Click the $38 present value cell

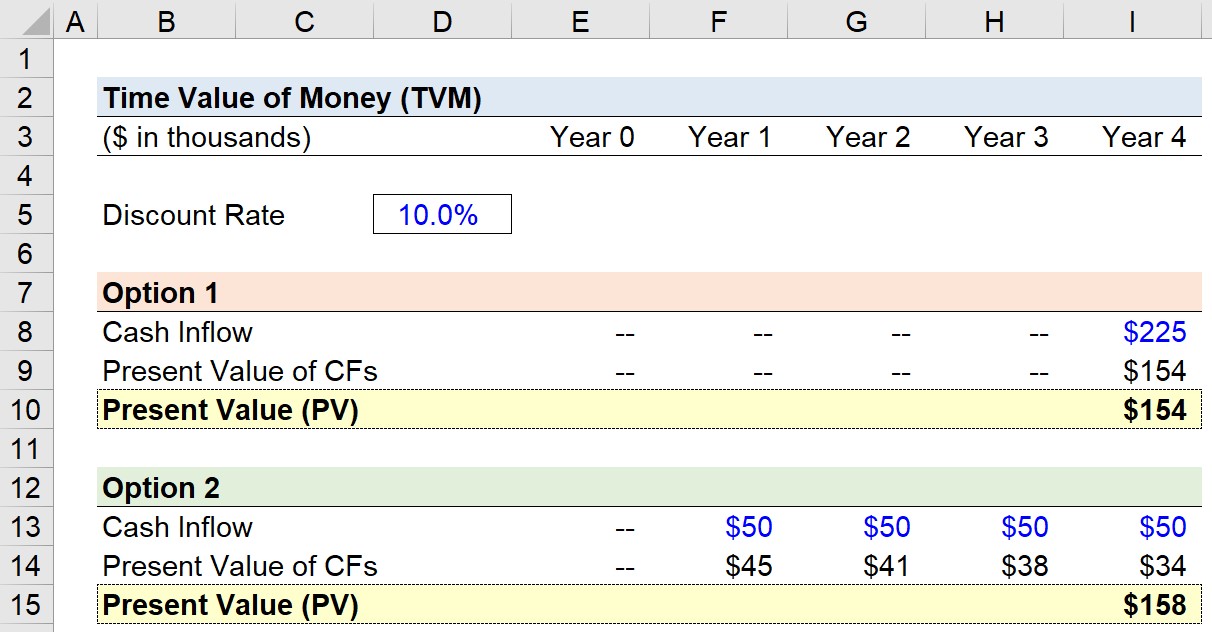[x=1025, y=566]
